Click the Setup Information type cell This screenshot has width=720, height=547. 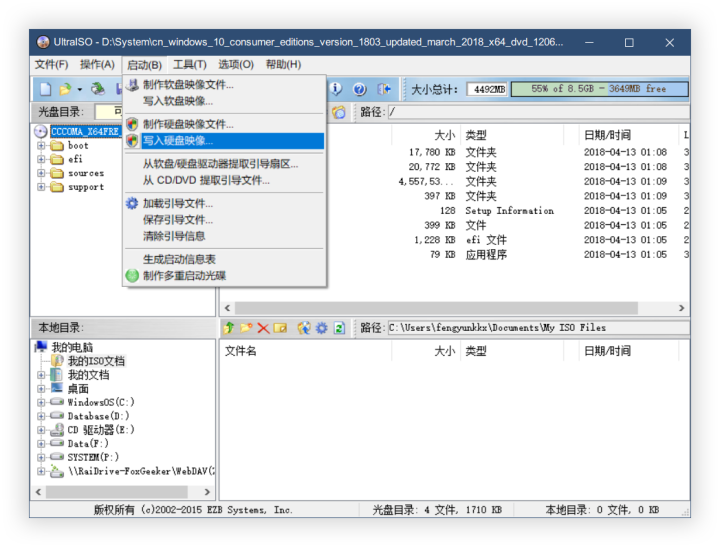pos(509,211)
